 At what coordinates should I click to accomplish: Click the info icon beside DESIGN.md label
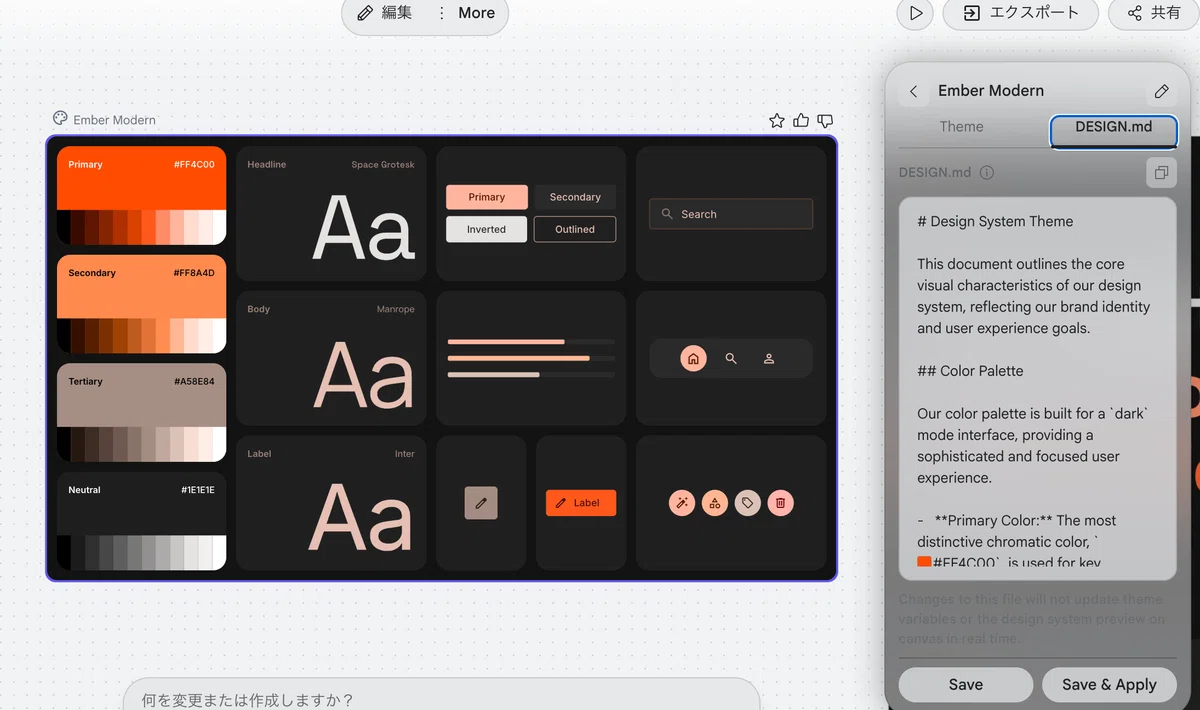click(x=987, y=172)
